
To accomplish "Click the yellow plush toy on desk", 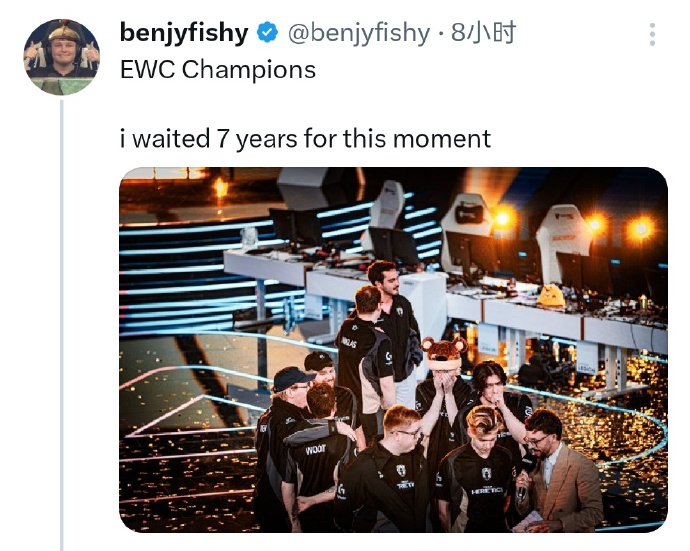I will (551, 295).
